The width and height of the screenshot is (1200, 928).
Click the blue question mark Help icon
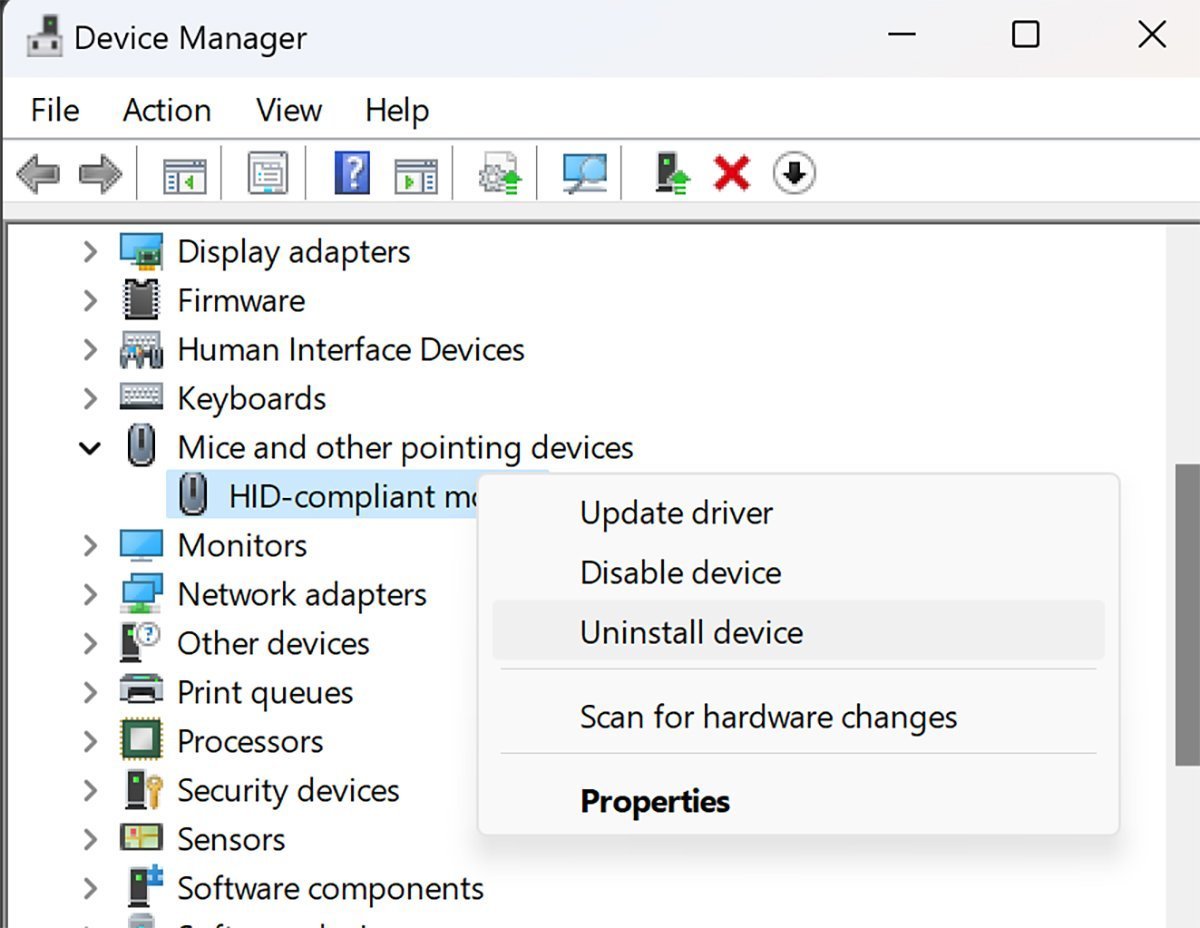click(351, 173)
